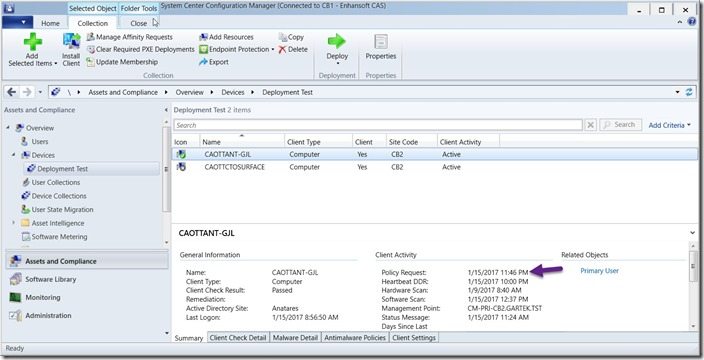704x360 pixels.
Task: Click Overview in the breadcrumb path
Action: click(x=189, y=92)
